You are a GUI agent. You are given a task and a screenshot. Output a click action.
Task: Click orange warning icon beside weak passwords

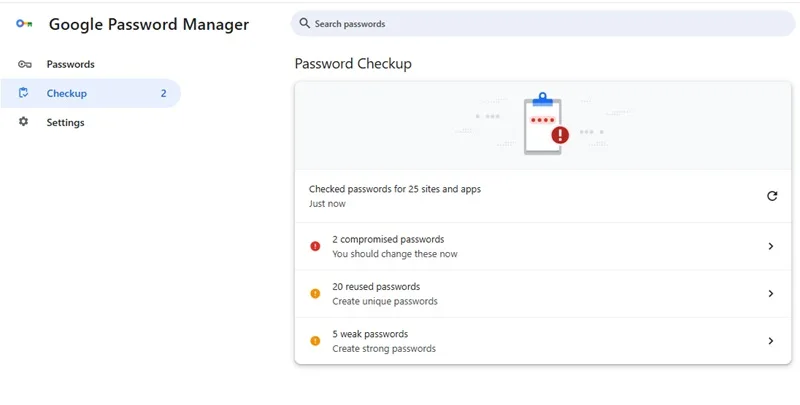315,341
